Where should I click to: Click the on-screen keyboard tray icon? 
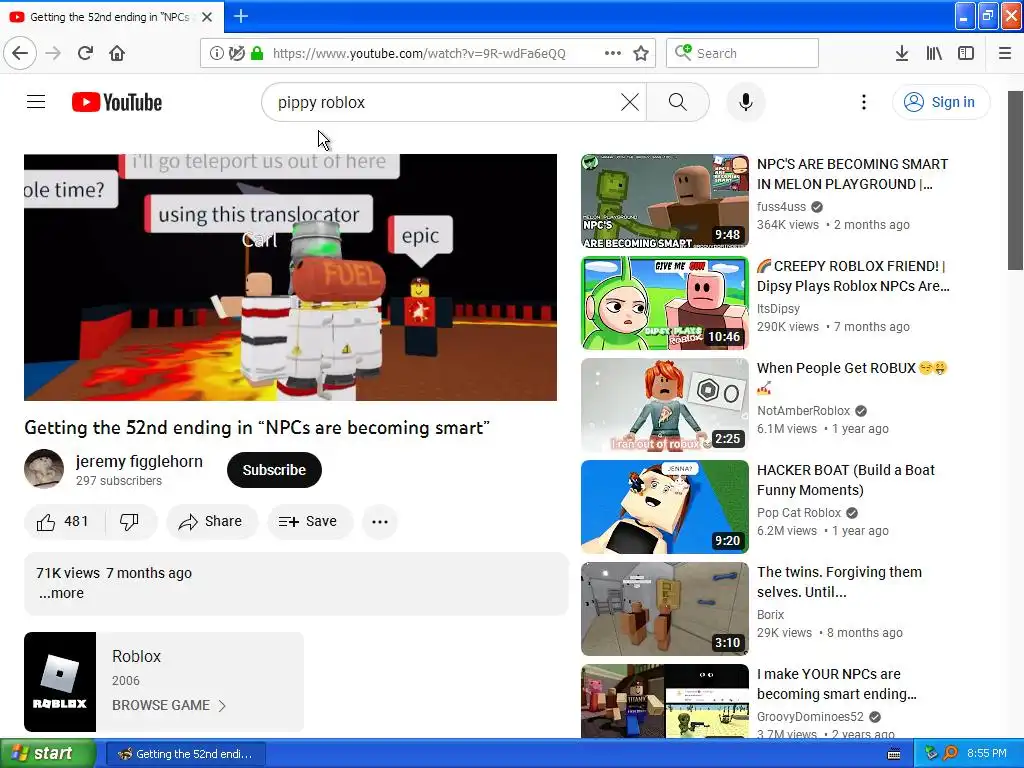(894, 754)
